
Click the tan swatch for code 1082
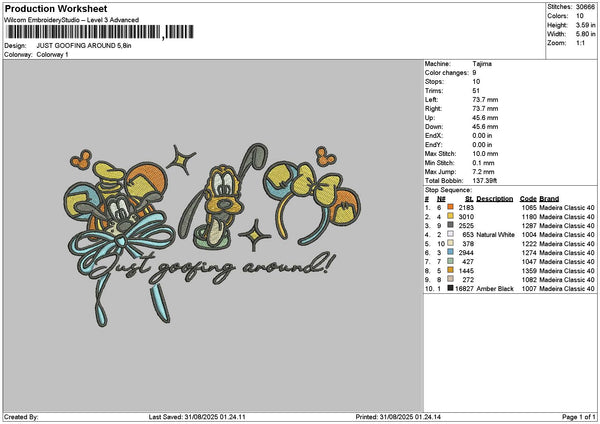coord(450,279)
